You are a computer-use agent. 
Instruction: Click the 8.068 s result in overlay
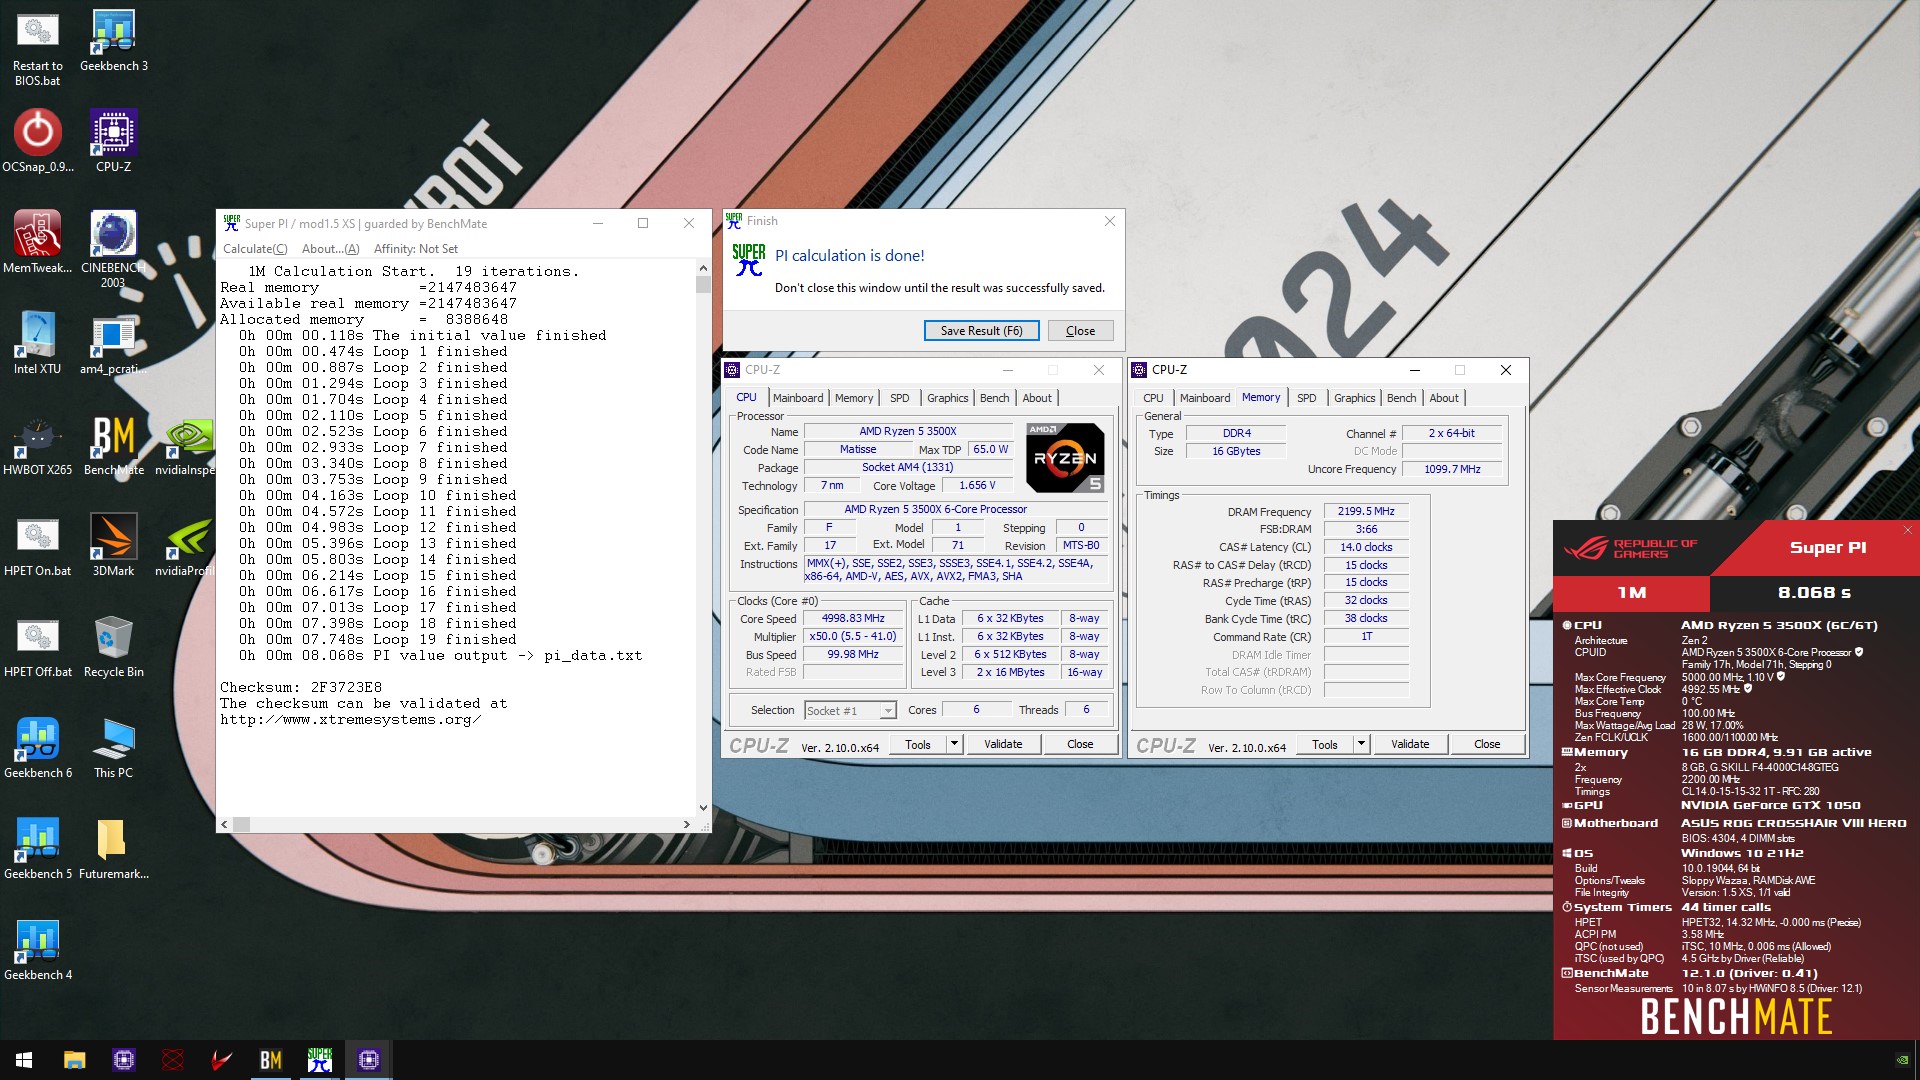pyautogui.click(x=1814, y=592)
